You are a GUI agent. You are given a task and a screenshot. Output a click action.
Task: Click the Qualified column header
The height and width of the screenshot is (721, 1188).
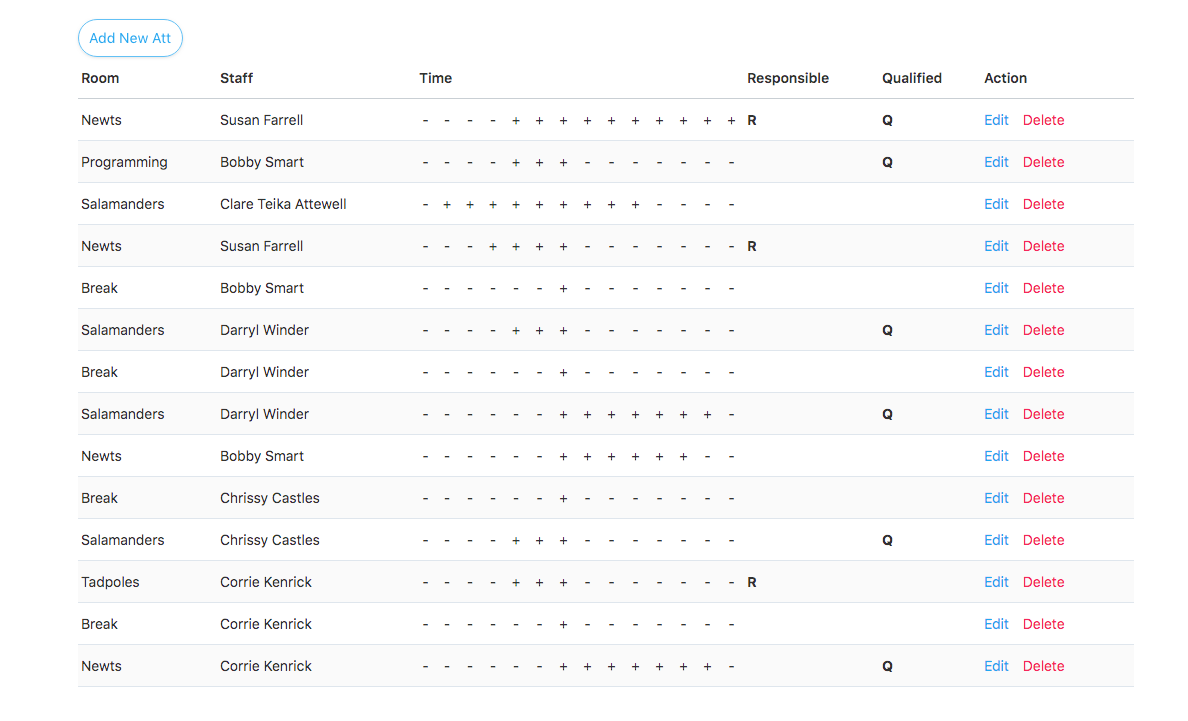[x=911, y=78]
